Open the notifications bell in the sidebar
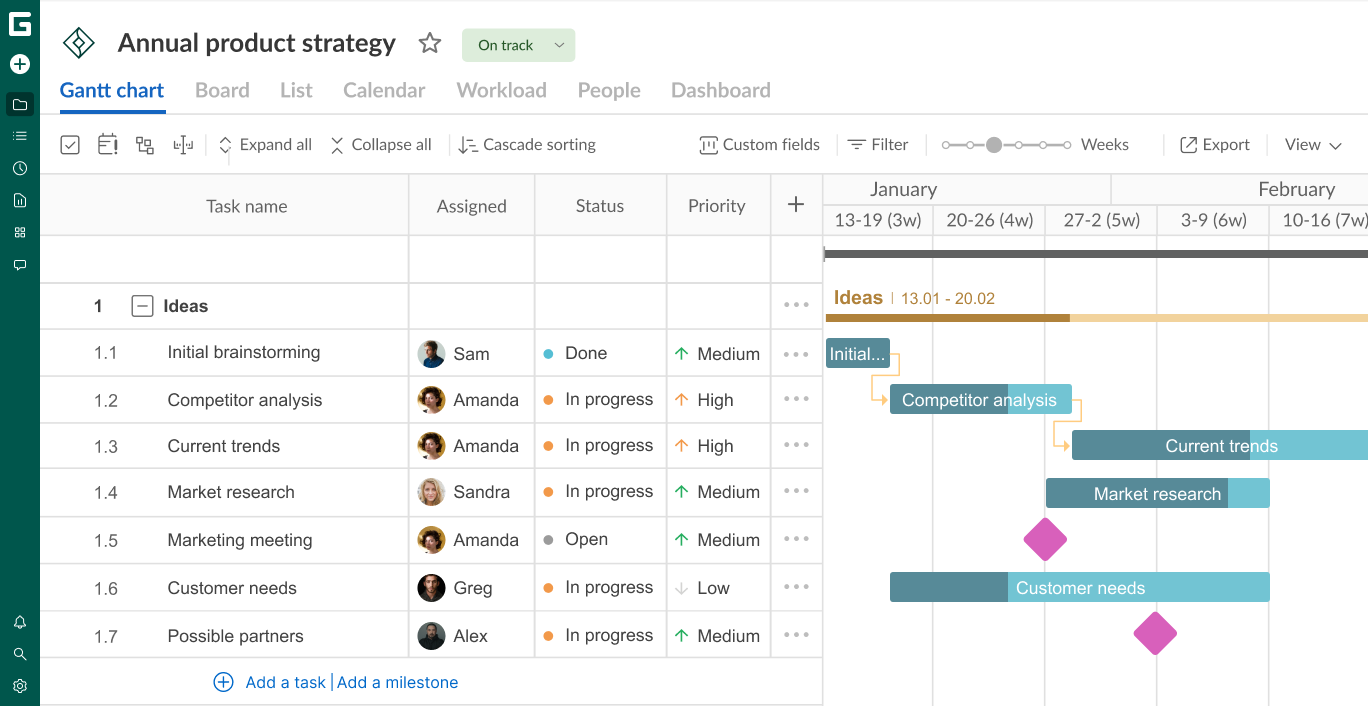Screen dimensions: 1368x706 tap(19, 622)
